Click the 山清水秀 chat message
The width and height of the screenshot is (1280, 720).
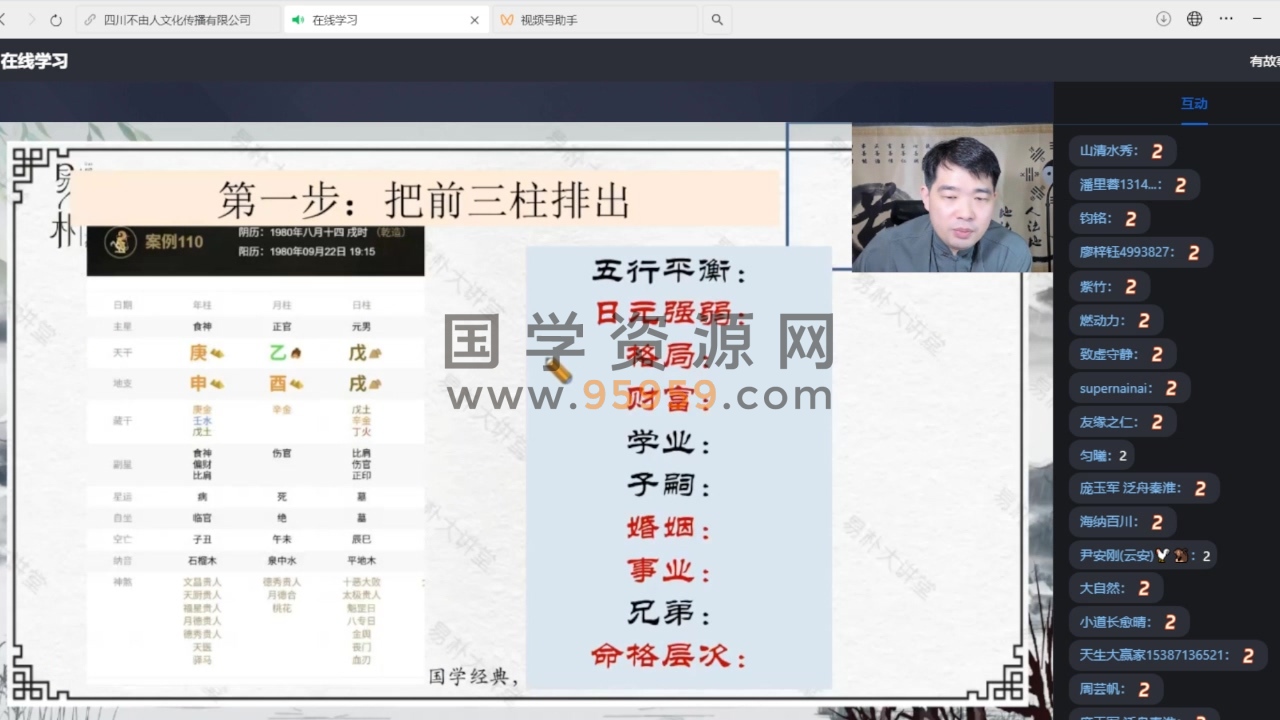pyautogui.click(x=1120, y=151)
